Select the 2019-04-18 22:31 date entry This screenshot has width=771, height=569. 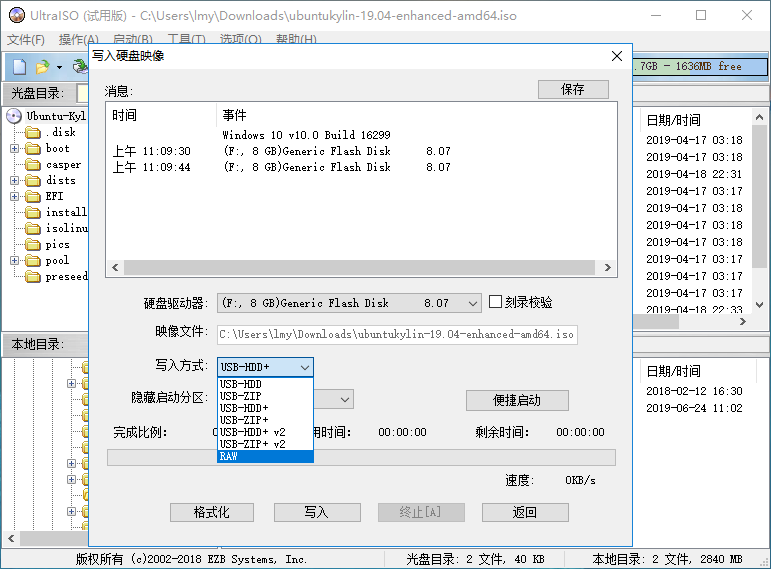pyautogui.click(x=694, y=174)
